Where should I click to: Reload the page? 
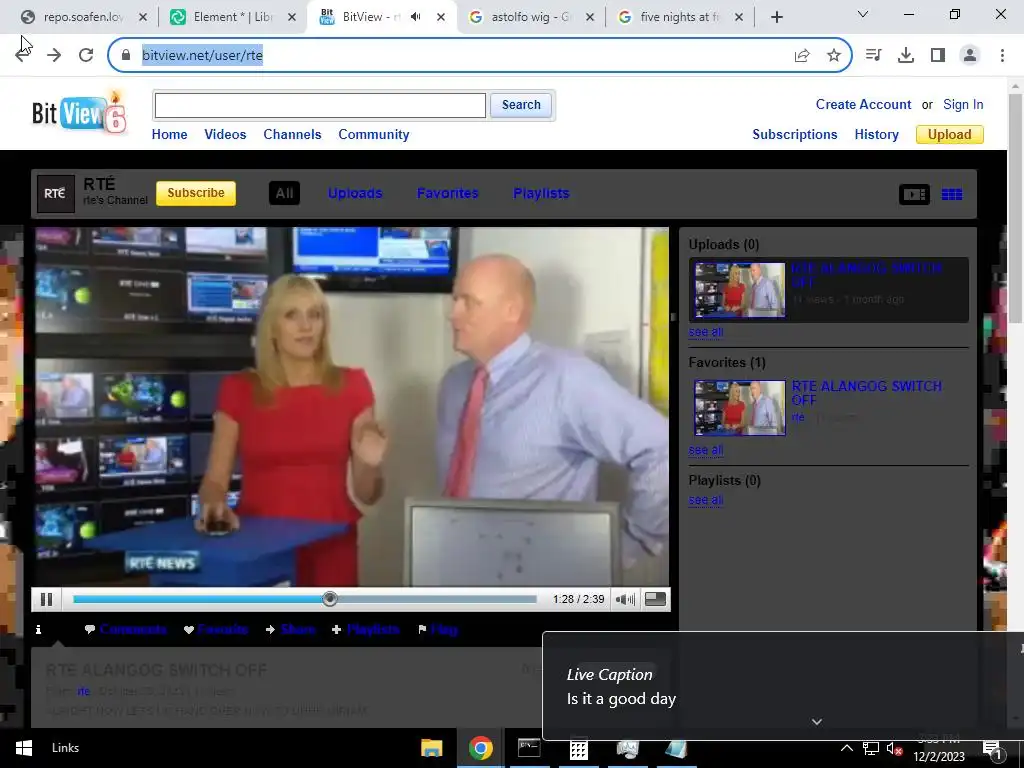click(86, 55)
